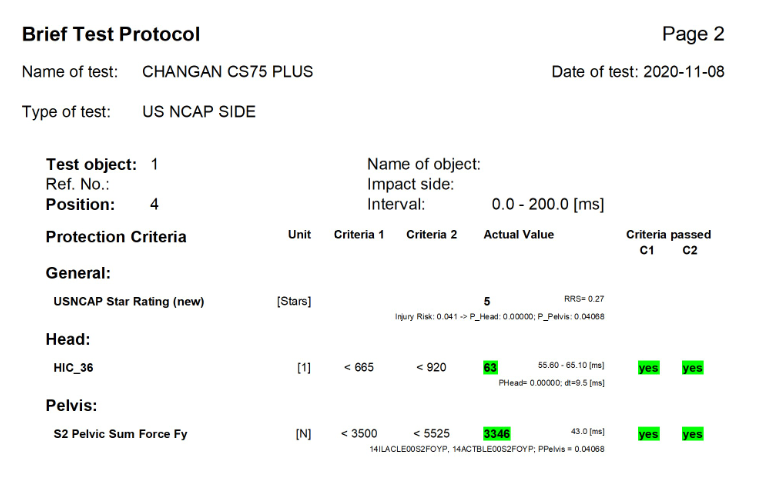767x500 pixels.
Task: Click the Protection Criteria table header
Action: (116, 237)
